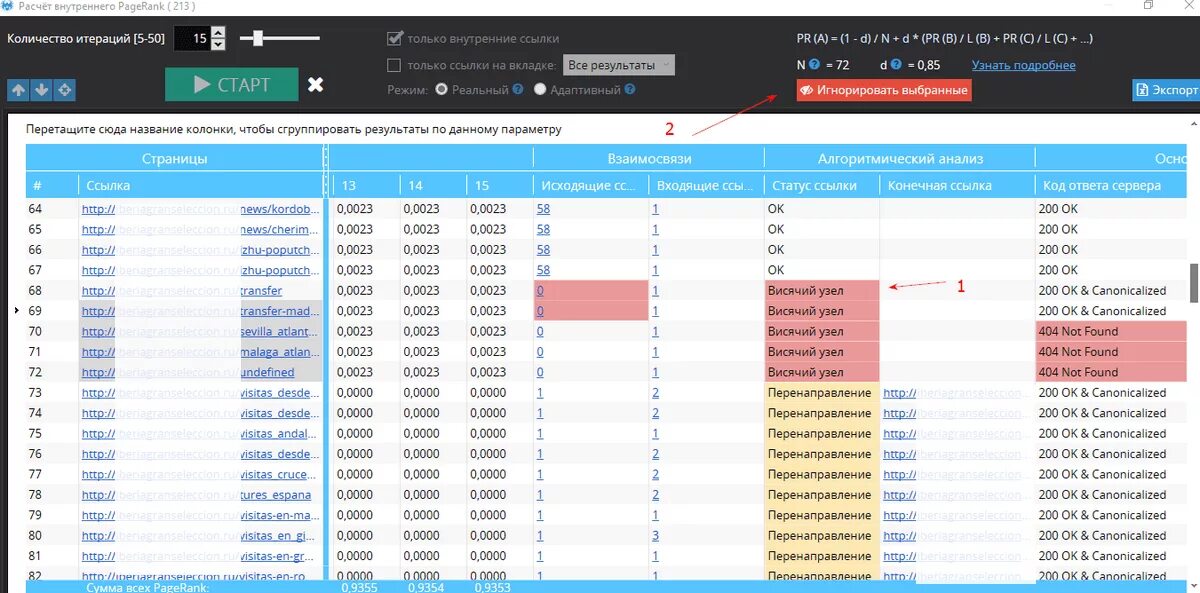Click outgoing links 0 in row 68

pos(540,291)
